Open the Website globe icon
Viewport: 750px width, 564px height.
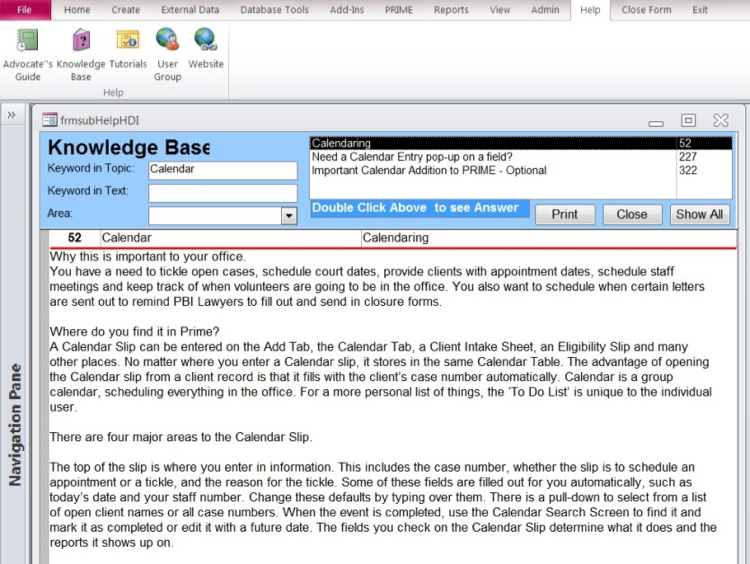pyautogui.click(x=206, y=41)
